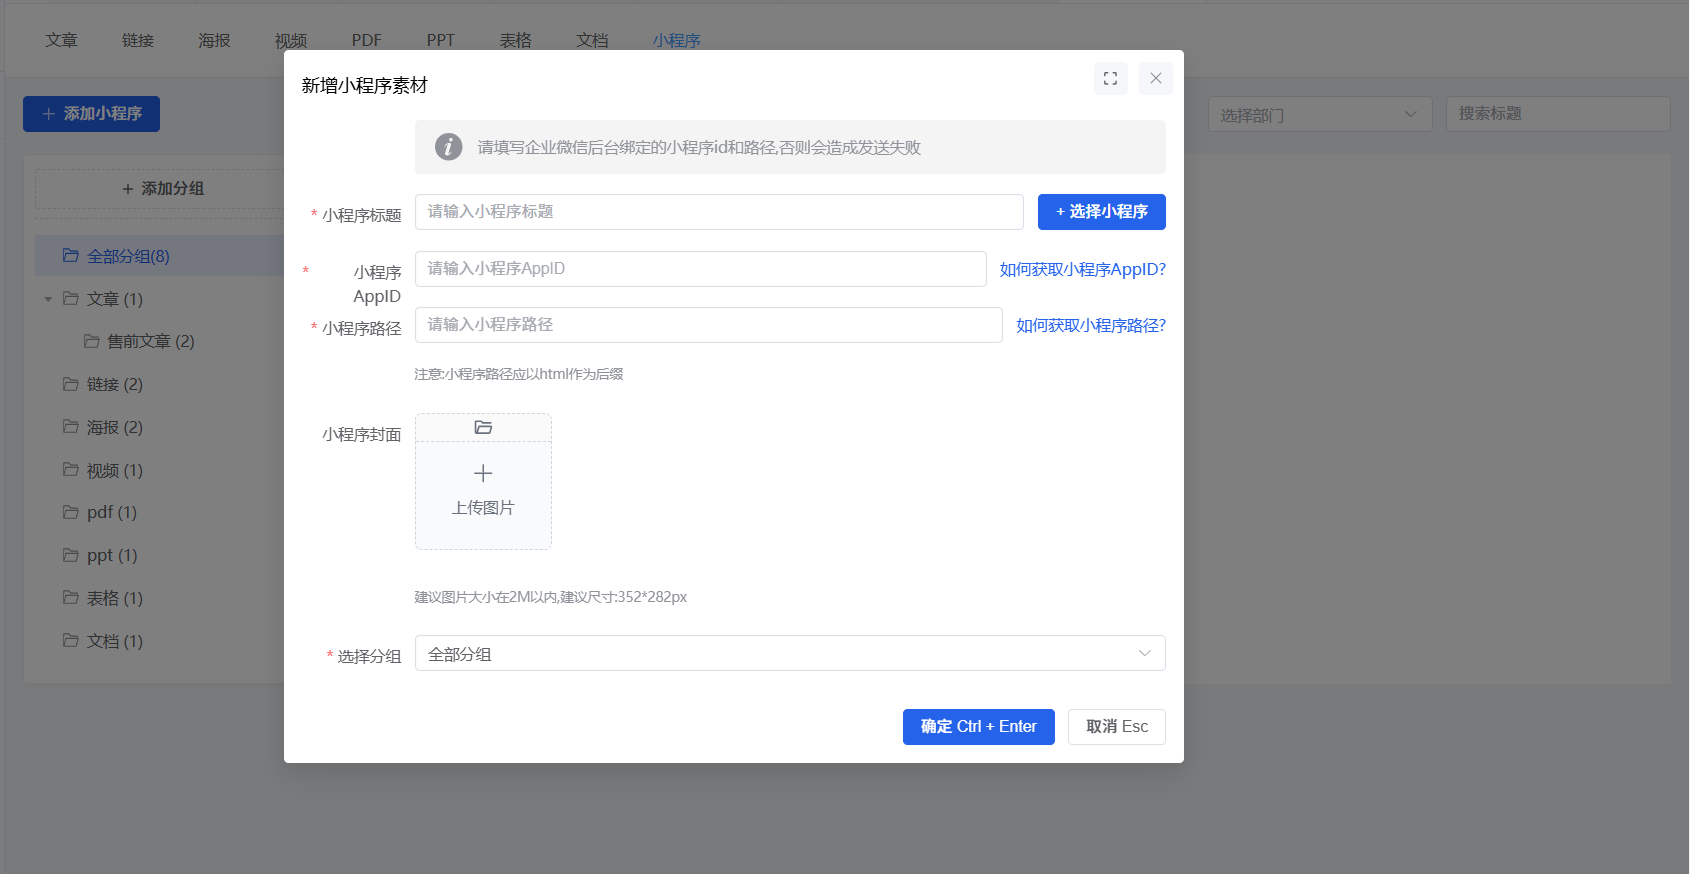Click the info icon in the notice banner

click(x=448, y=147)
